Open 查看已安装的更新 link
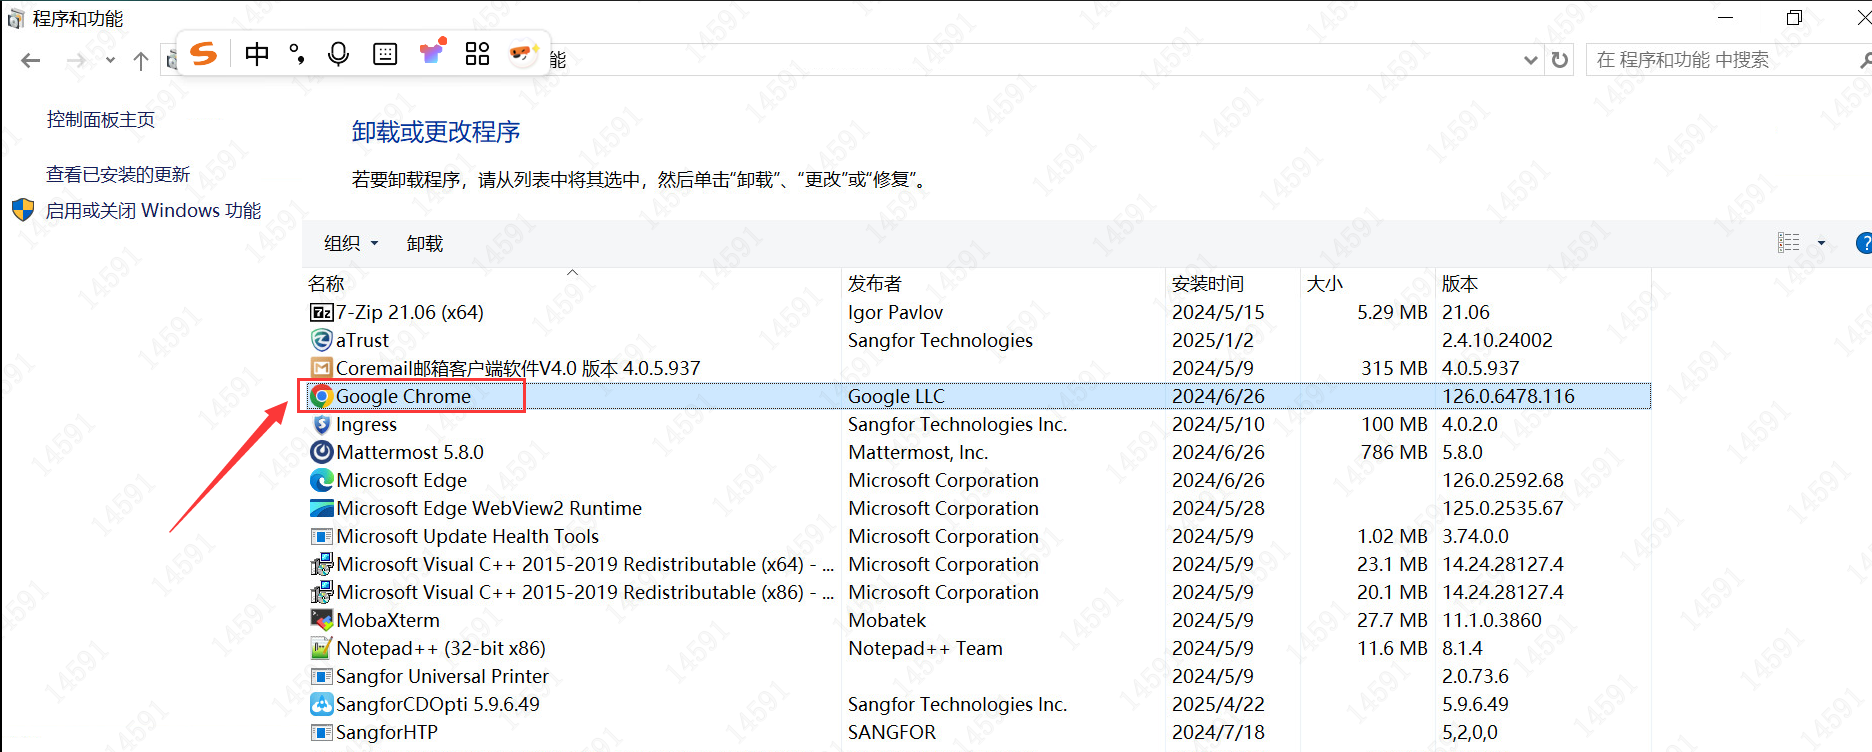Image resolution: width=1872 pixels, height=752 pixels. pos(118,174)
